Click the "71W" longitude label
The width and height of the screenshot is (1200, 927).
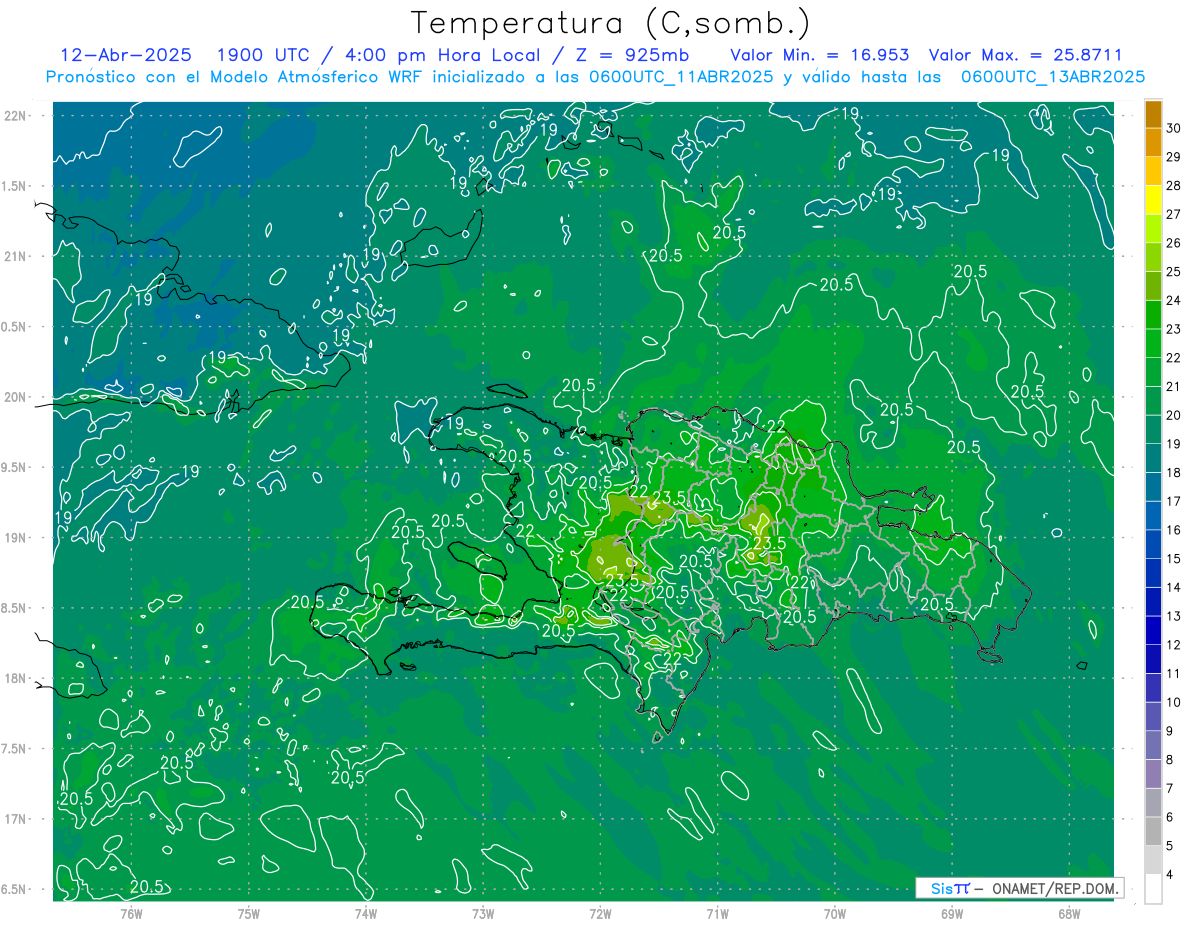coord(717,913)
